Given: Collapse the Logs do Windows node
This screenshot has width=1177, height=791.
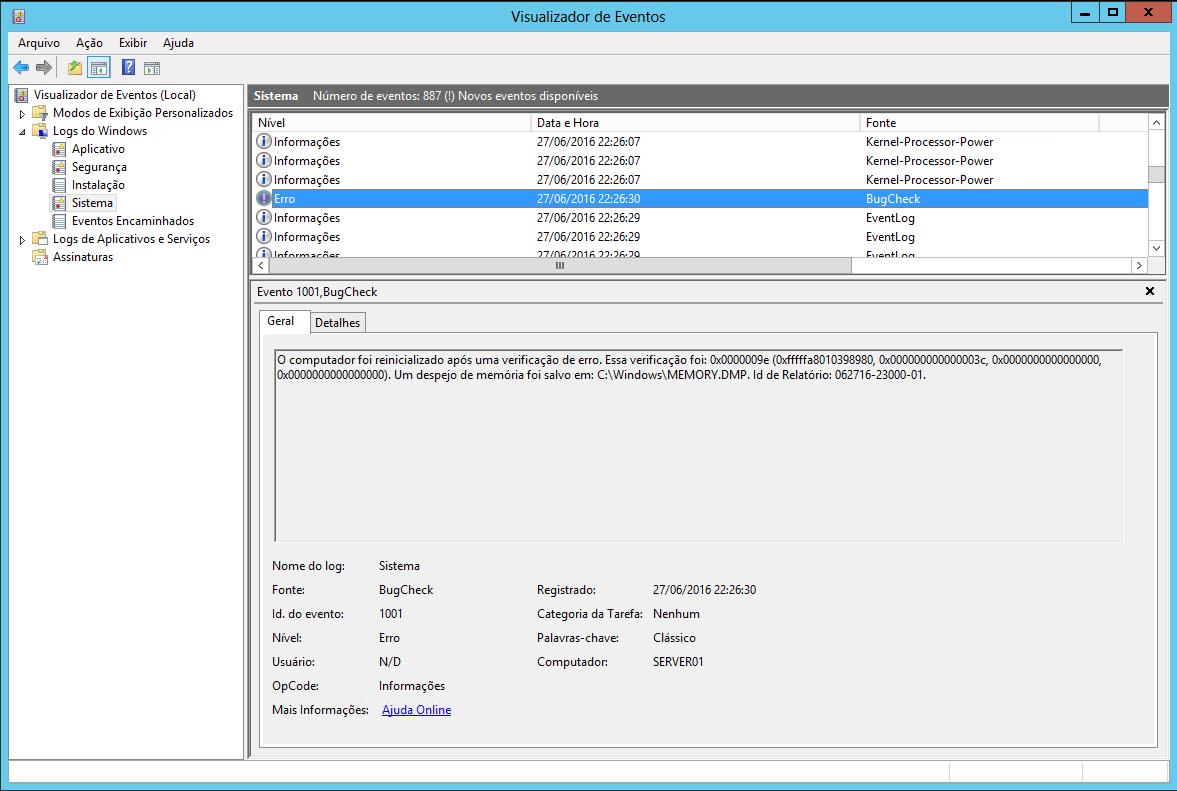Looking at the screenshot, I should tap(22, 131).
